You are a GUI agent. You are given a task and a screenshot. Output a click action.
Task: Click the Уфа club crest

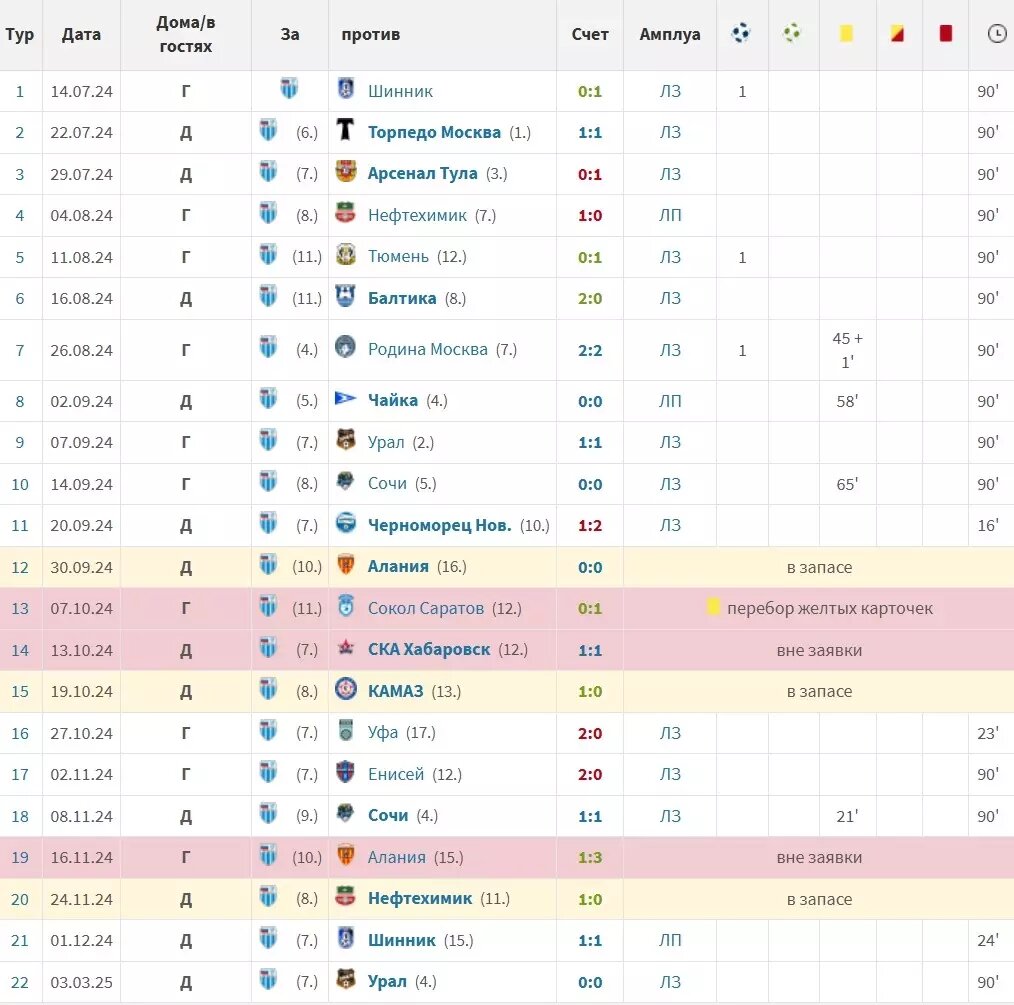(x=346, y=730)
